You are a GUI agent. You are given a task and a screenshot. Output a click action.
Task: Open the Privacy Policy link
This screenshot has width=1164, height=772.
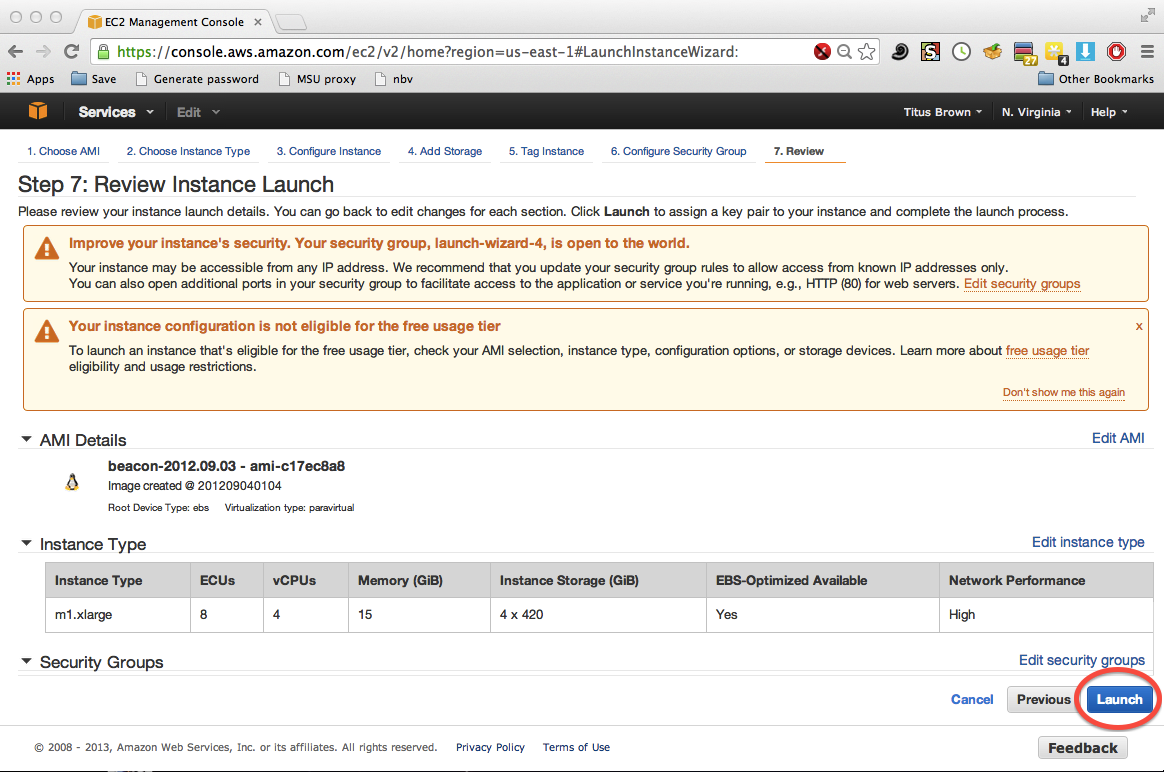(x=490, y=748)
